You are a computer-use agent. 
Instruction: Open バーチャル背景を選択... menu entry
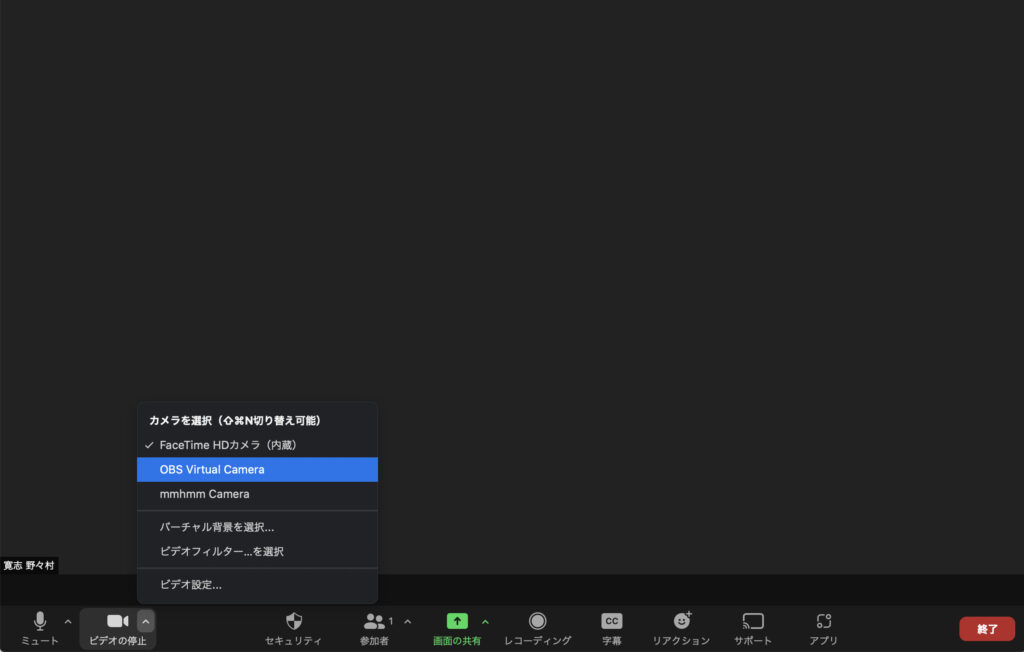tap(257, 527)
